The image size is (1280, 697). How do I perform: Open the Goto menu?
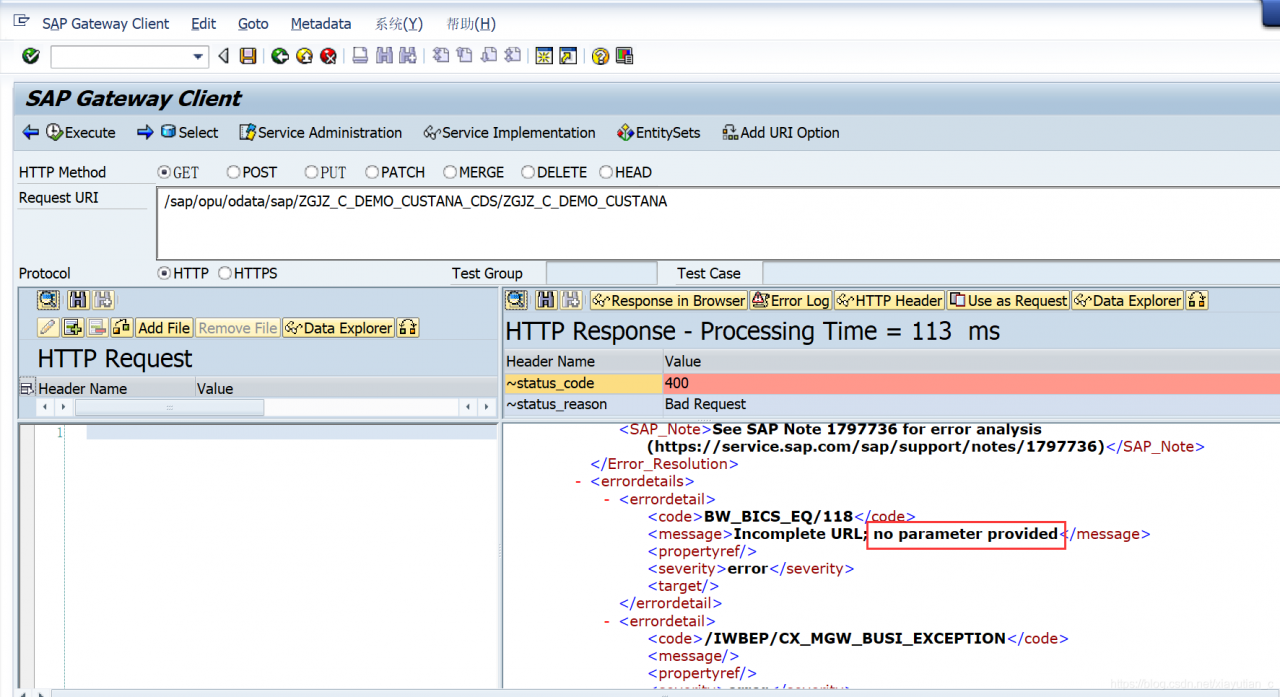pyautogui.click(x=253, y=24)
